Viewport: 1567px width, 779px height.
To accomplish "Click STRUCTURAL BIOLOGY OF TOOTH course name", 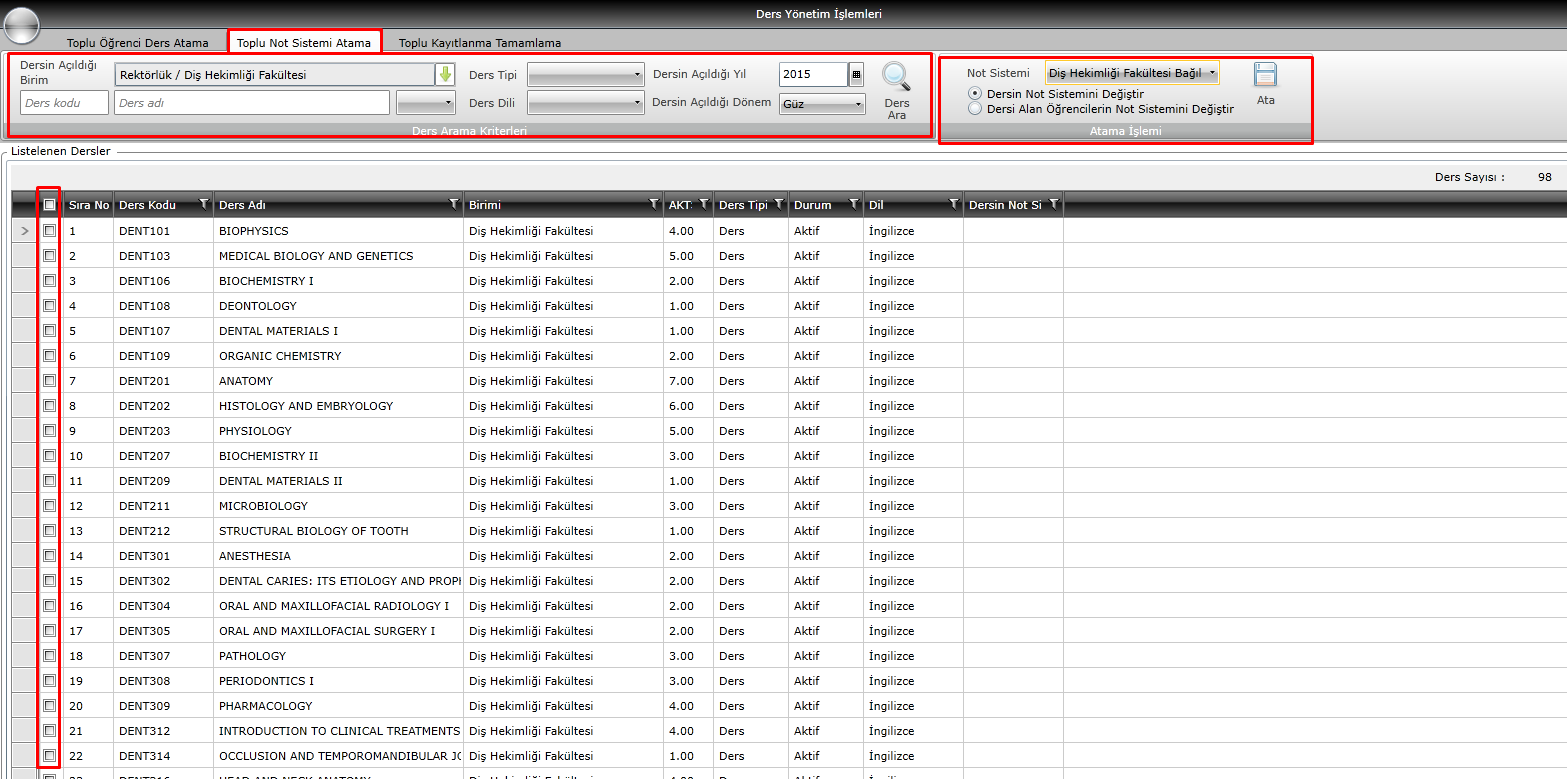I will point(314,531).
